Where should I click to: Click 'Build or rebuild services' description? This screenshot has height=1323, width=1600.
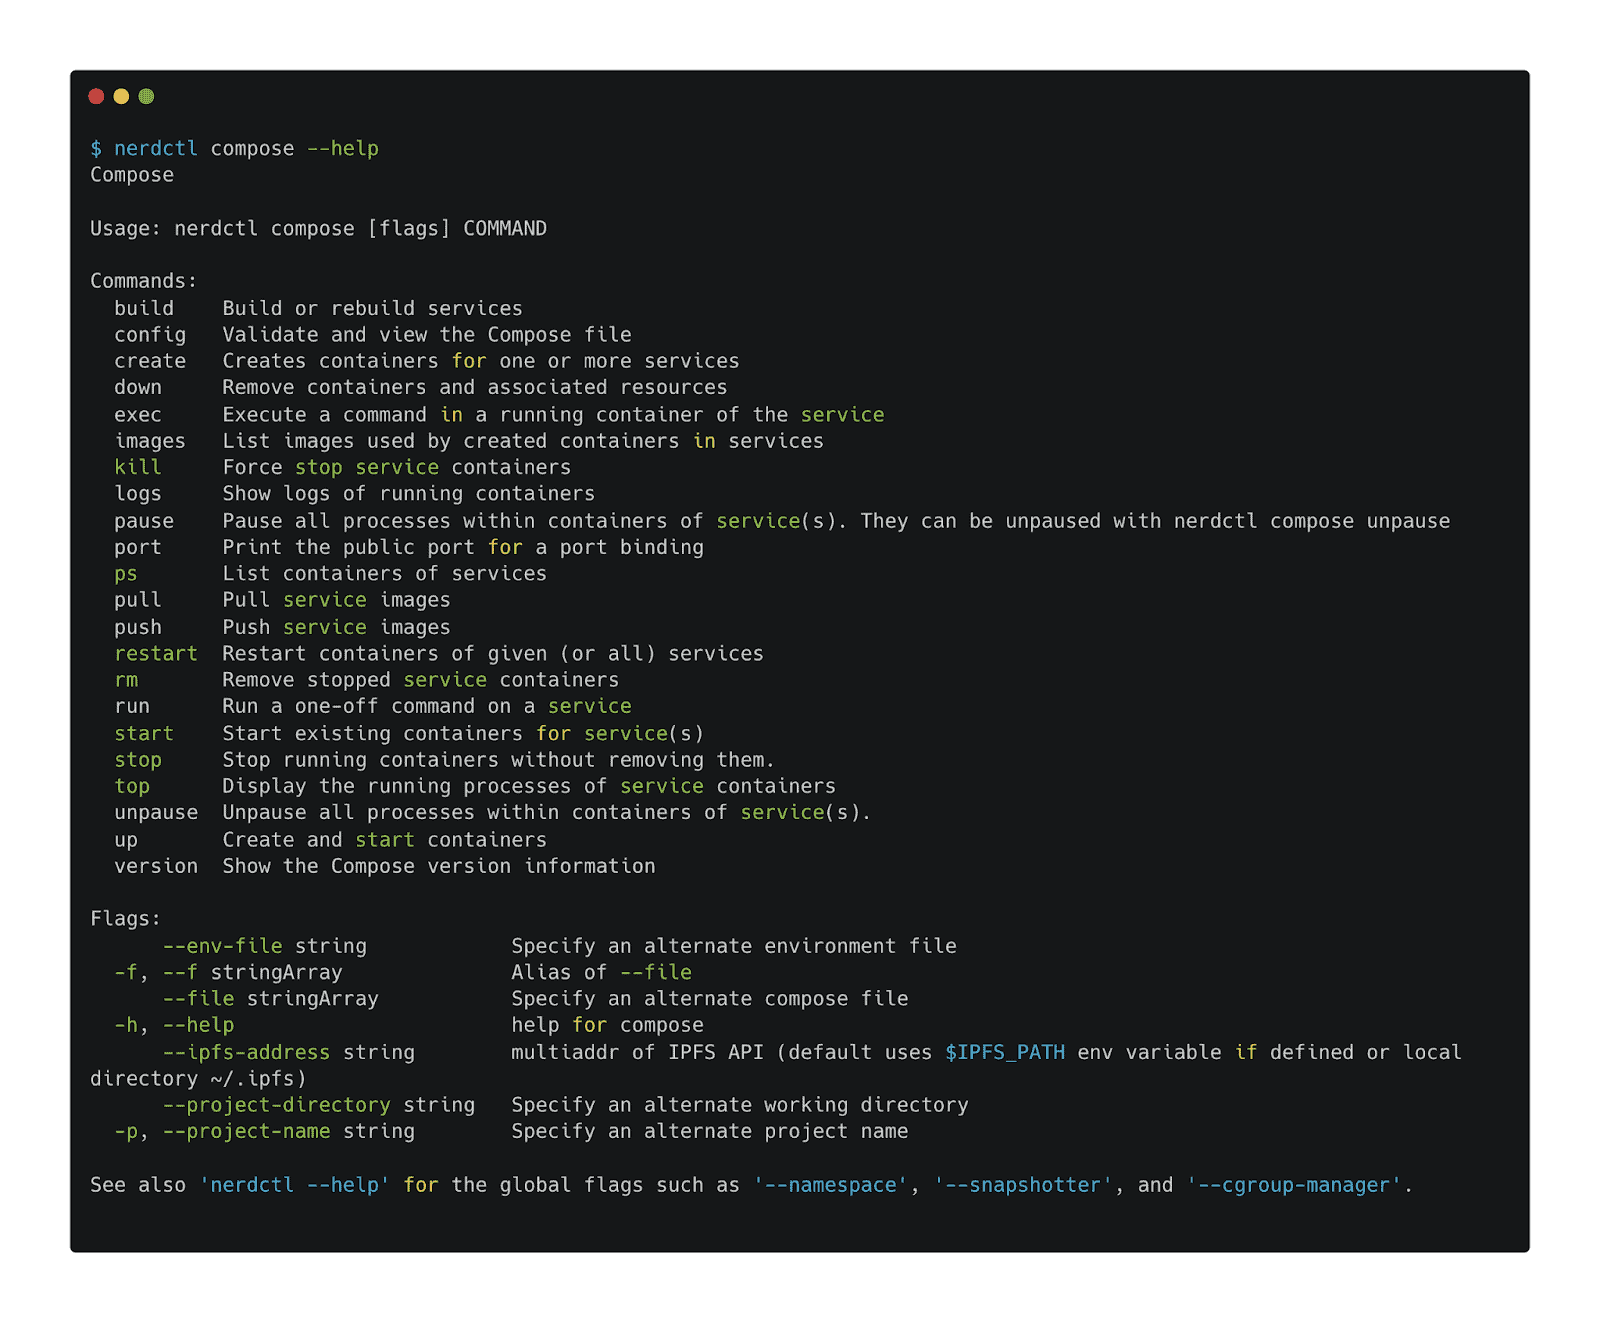click(x=372, y=308)
